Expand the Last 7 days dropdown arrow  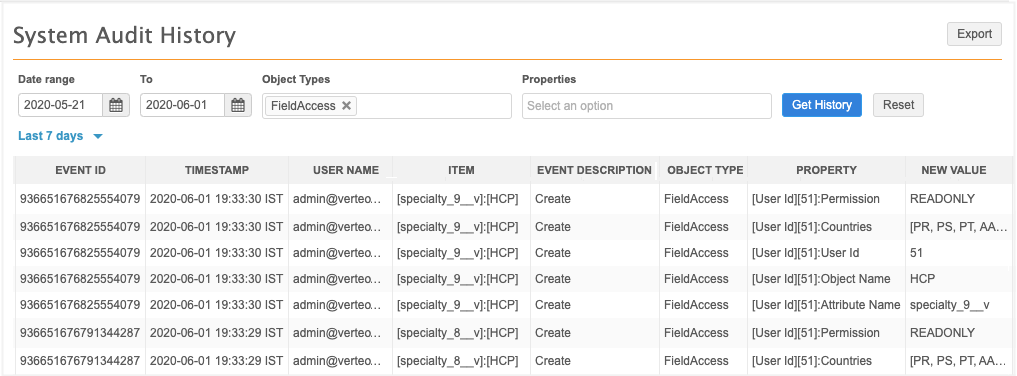click(98, 137)
